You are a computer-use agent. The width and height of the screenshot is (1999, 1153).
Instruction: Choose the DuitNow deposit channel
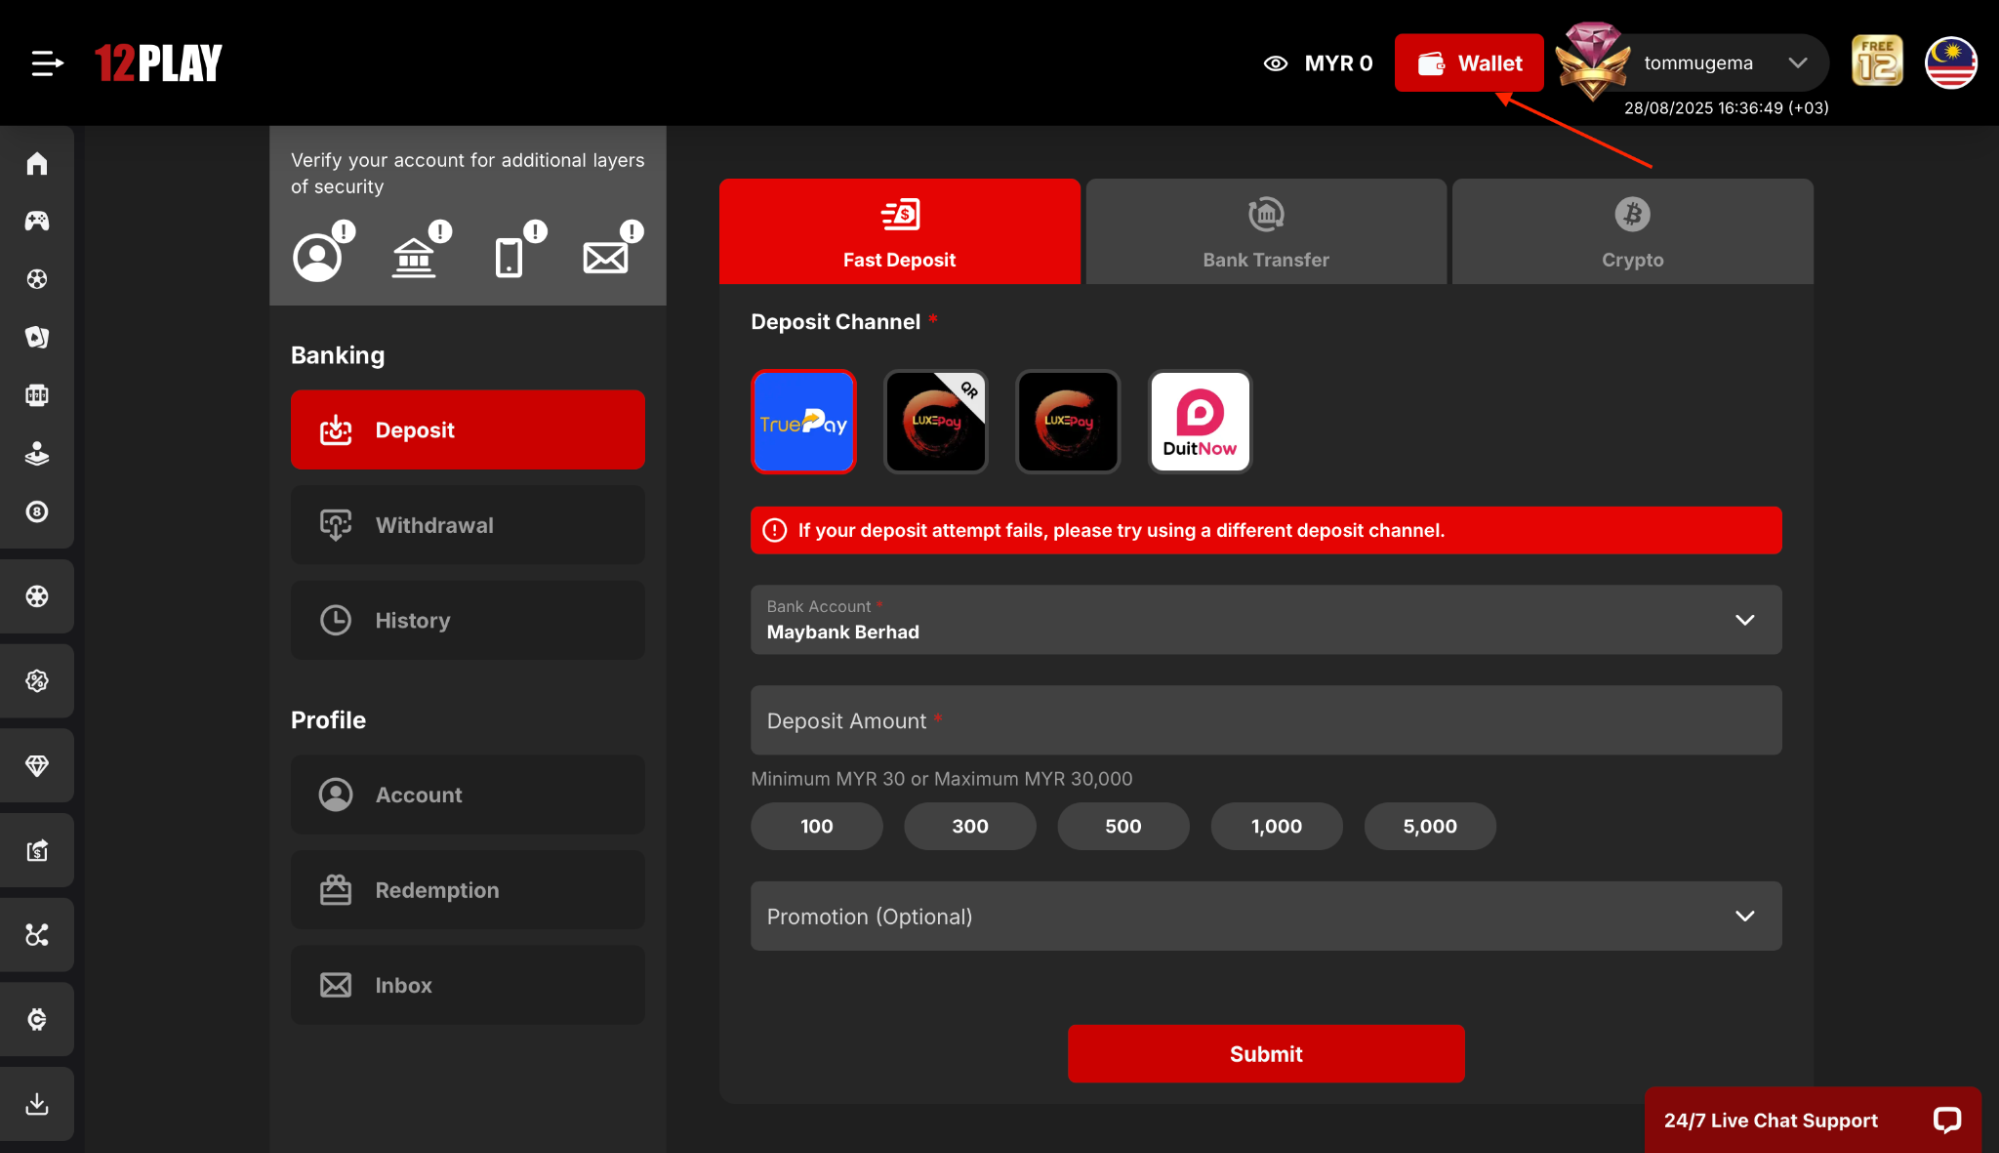coord(1199,421)
